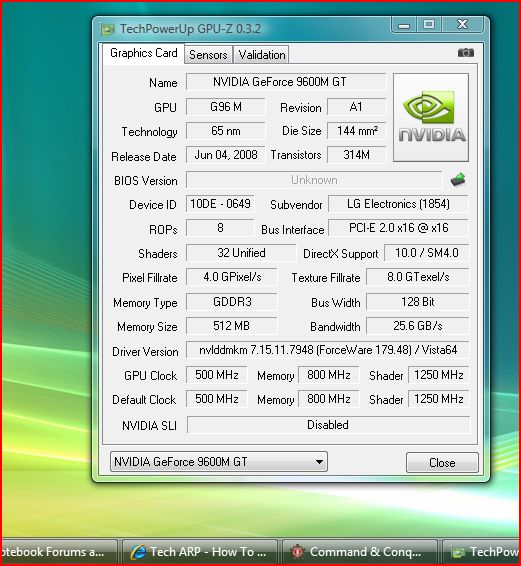Screen dimensions: 521x566
Task: Click the NVIDIA logo image
Action: click(431, 118)
